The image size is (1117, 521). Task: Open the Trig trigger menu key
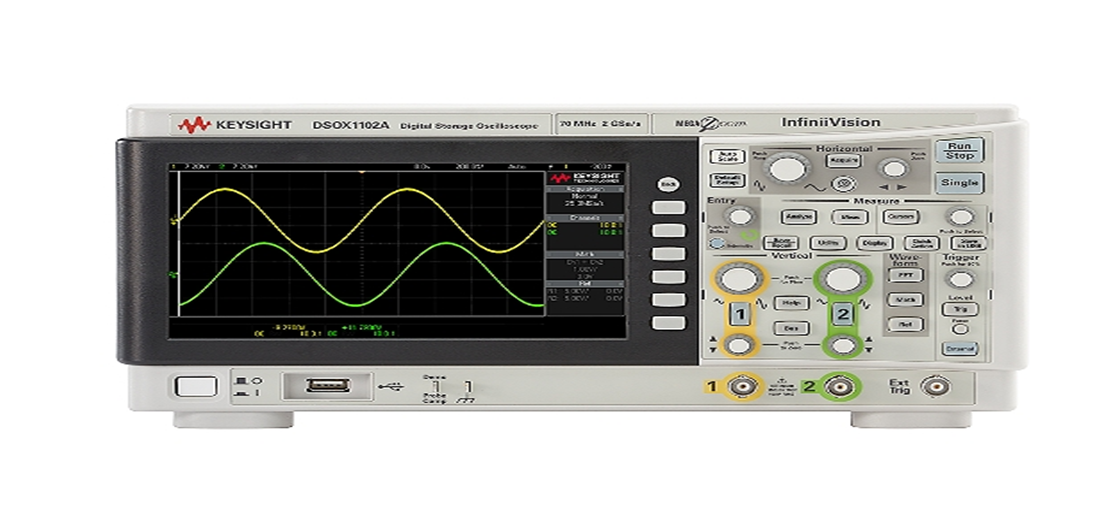pos(960,309)
